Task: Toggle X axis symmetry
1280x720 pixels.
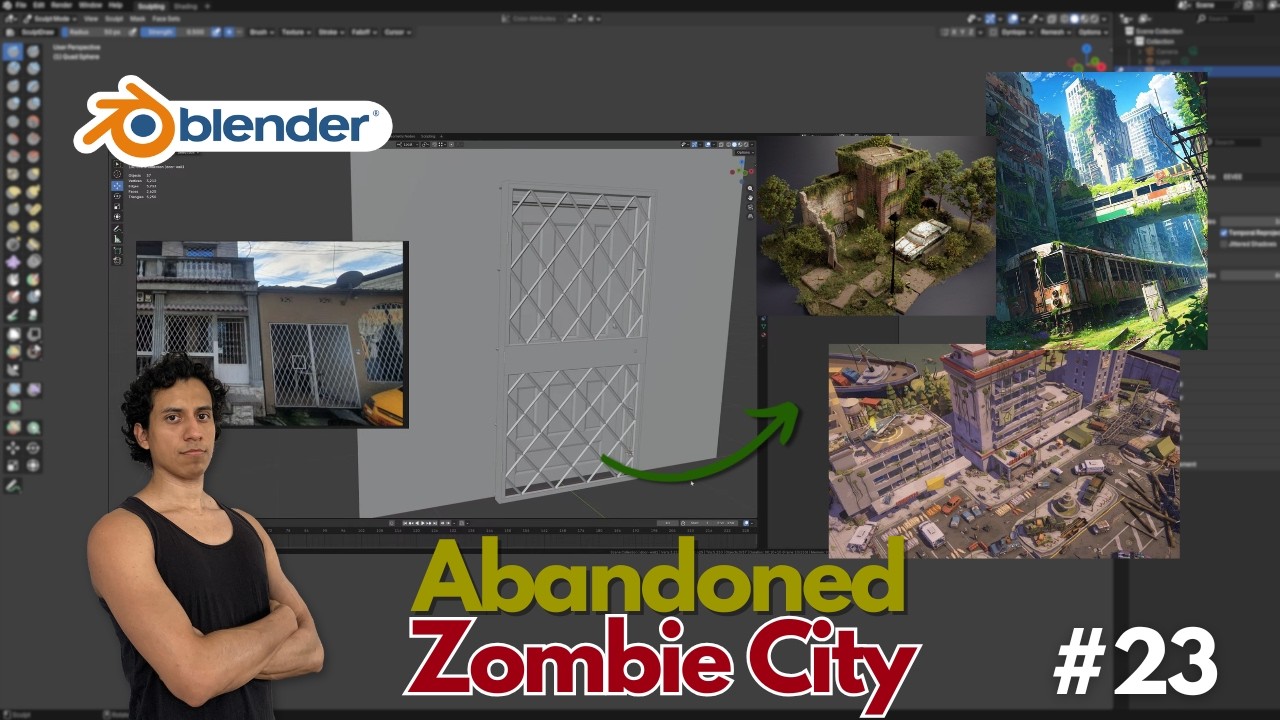Action: coord(954,32)
